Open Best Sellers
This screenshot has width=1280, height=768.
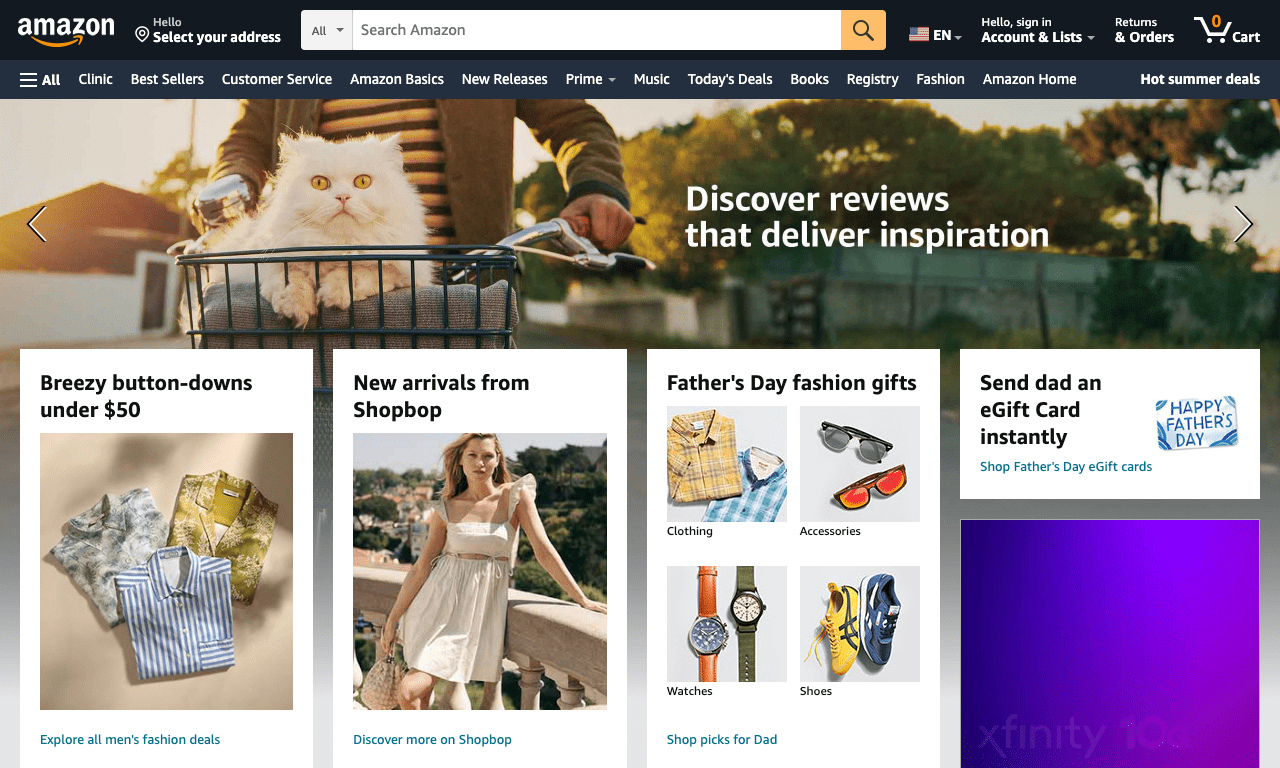[x=167, y=79]
